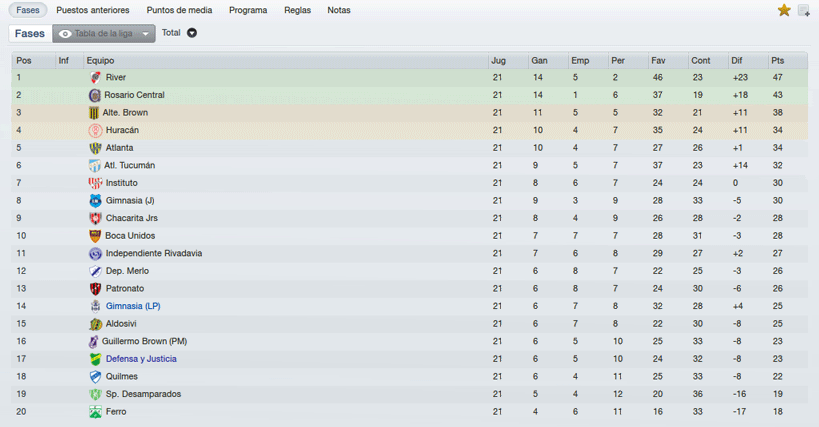The height and width of the screenshot is (427, 819).
Task: Open the Defensa y Justicia link
Action: click(x=141, y=359)
